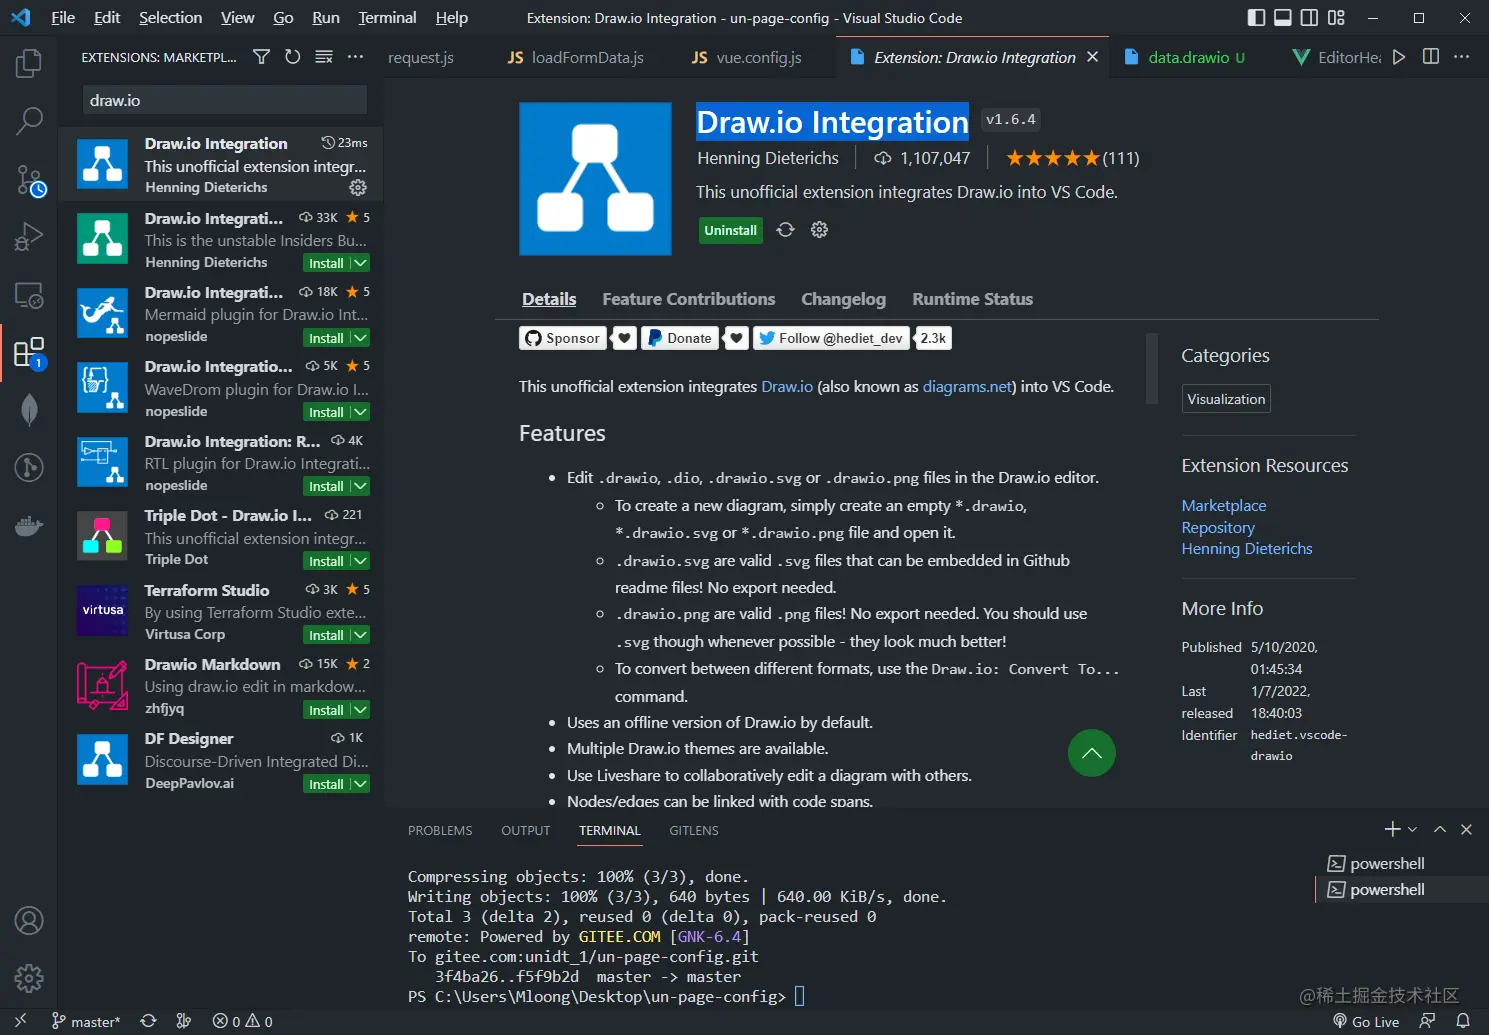Click the extensions search field containing draw.io
Screen dimensions: 1489x1035
[225, 100]
